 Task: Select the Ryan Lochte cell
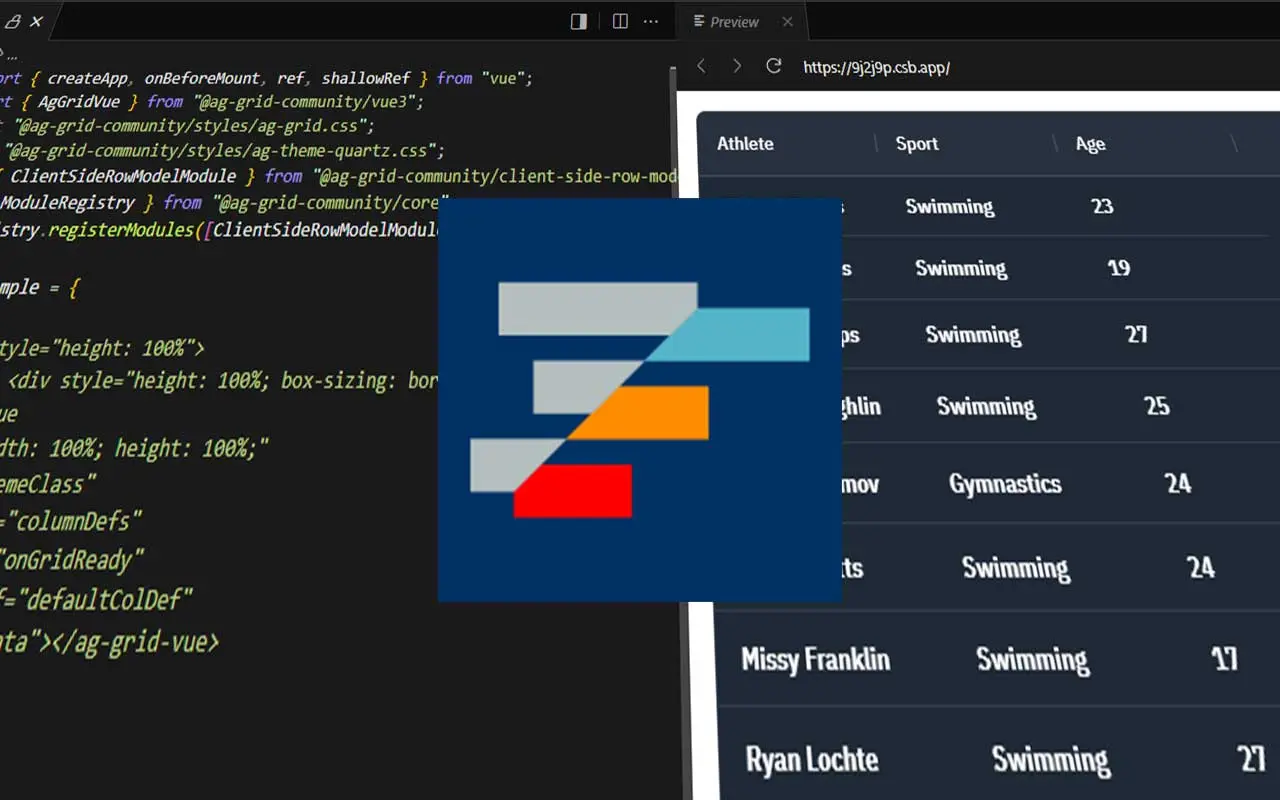coord(812,759)
